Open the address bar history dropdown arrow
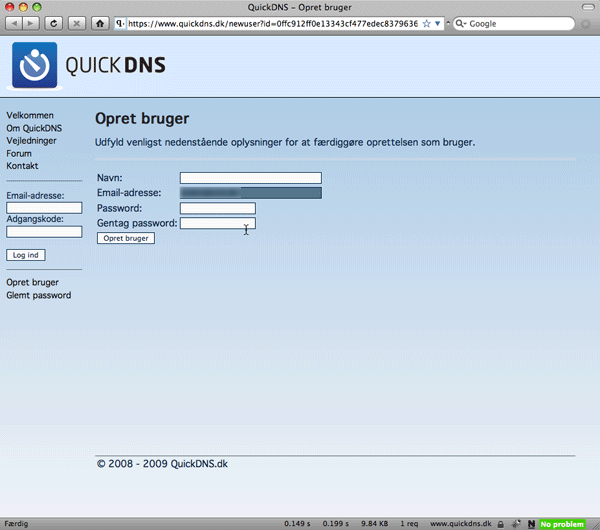The height and width of the screenshot is (530, 600). coord(437,24)
